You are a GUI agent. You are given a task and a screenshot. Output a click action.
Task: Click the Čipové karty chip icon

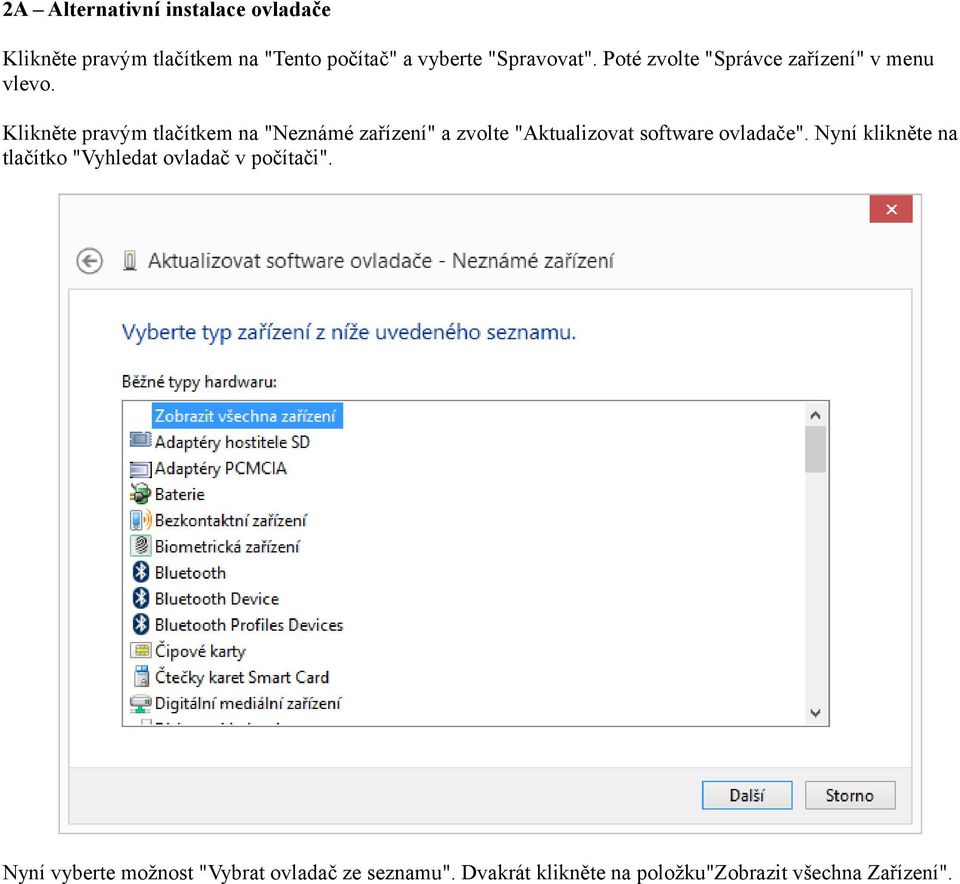(141, 650)
